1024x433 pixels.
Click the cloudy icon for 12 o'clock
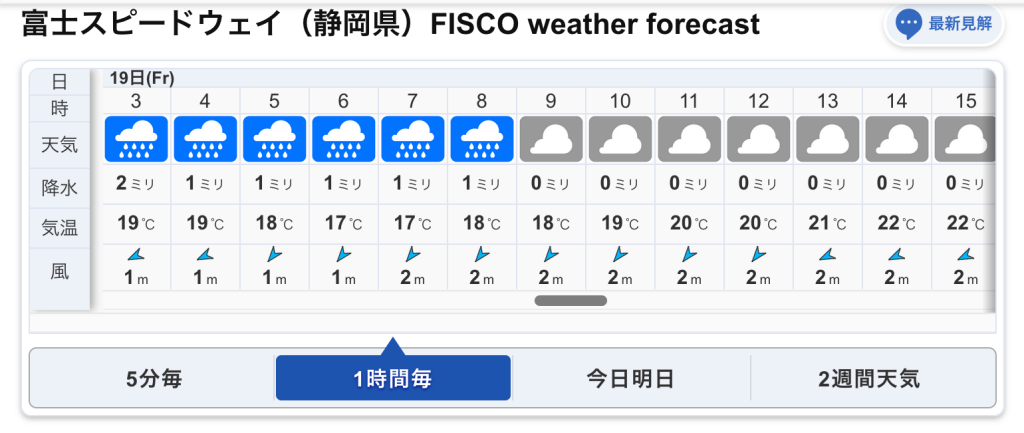click(759, 139)
